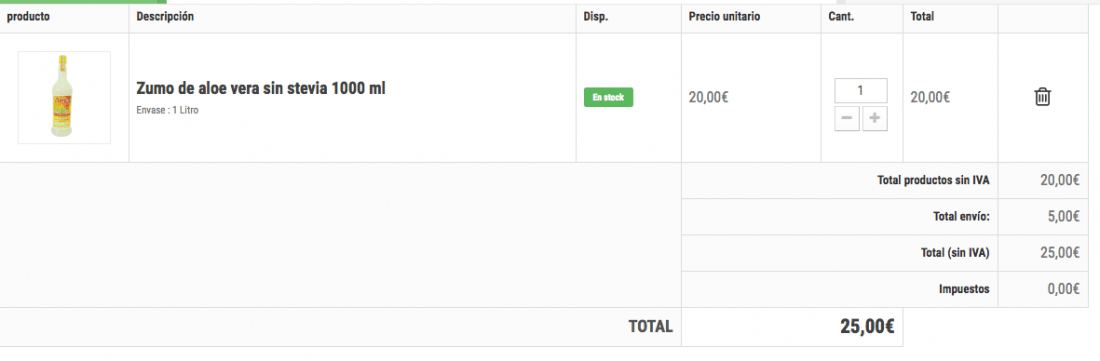Click the Impuestos label
Viewport: 1100px width, 361px height.
[964, 289]
